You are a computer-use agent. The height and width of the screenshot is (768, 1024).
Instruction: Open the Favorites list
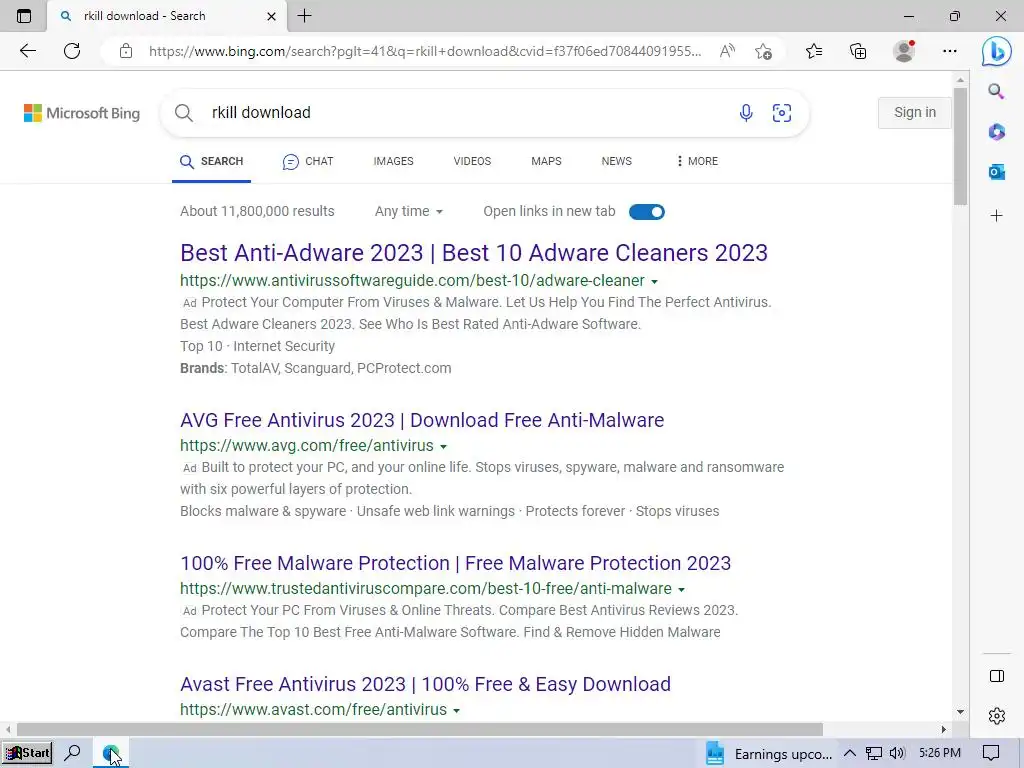pos(814,51)
